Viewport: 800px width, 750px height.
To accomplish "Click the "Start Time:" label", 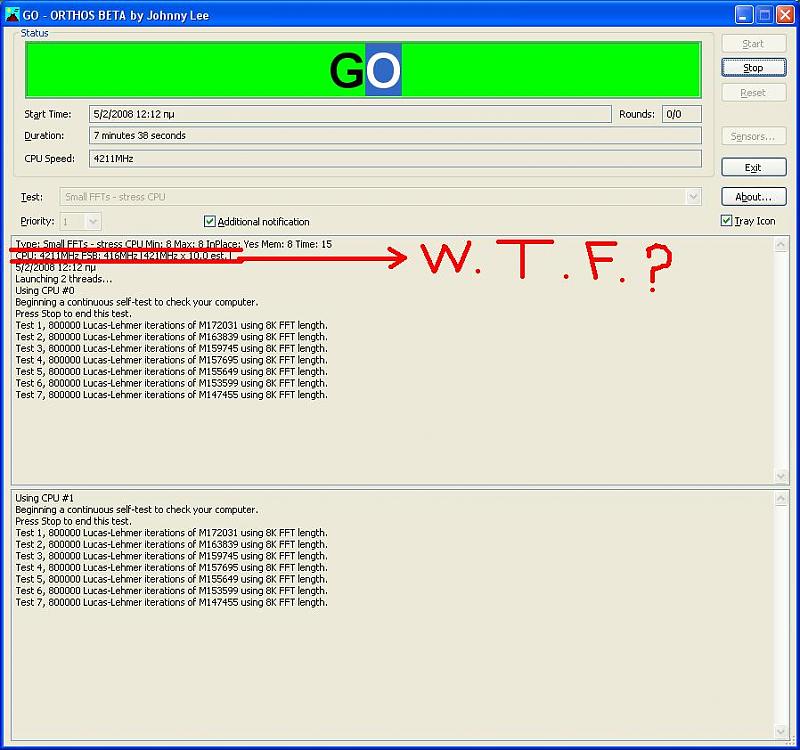I will point(48,114).
